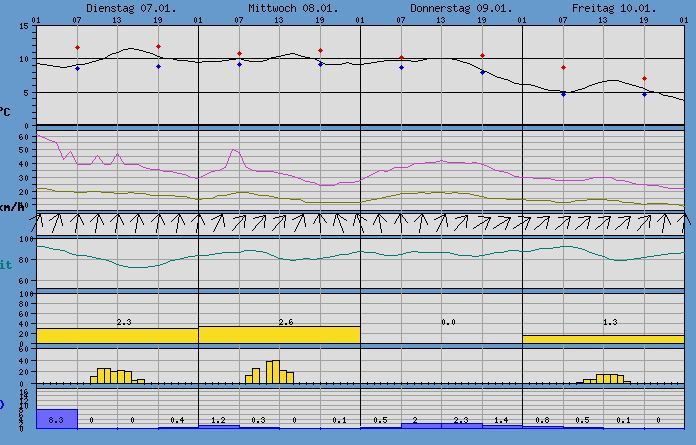The height and width of the screenshot is (445, 696).
Task: Click the yellow bar labeled 1.3
Action: pos(603,339)
